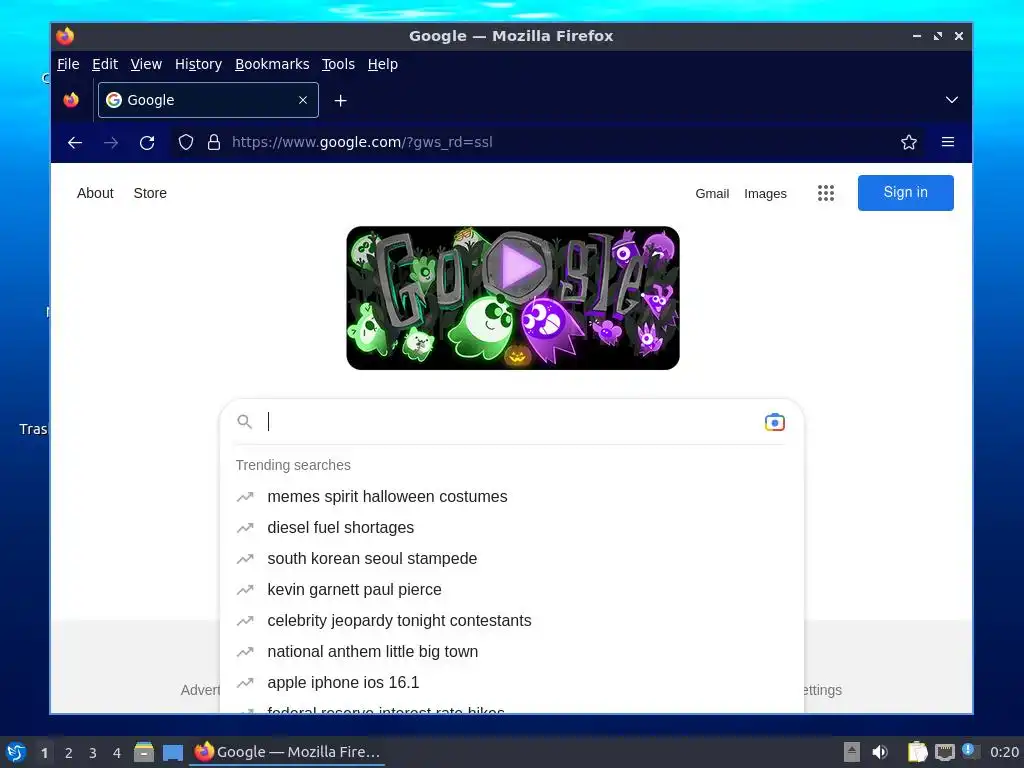Select suggestion national anthem little big town
Viewport: 1024px width, 768px height.
coord(511,651)
